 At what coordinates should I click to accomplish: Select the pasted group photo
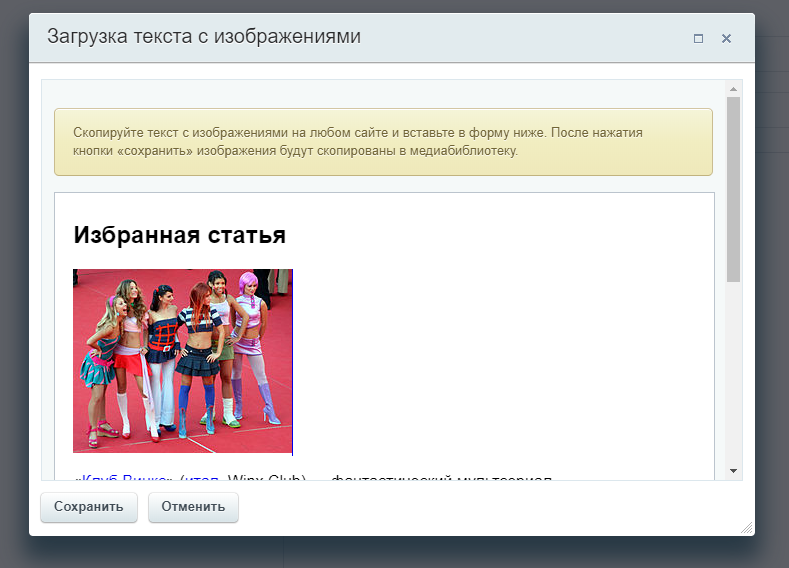pos(182,360)
